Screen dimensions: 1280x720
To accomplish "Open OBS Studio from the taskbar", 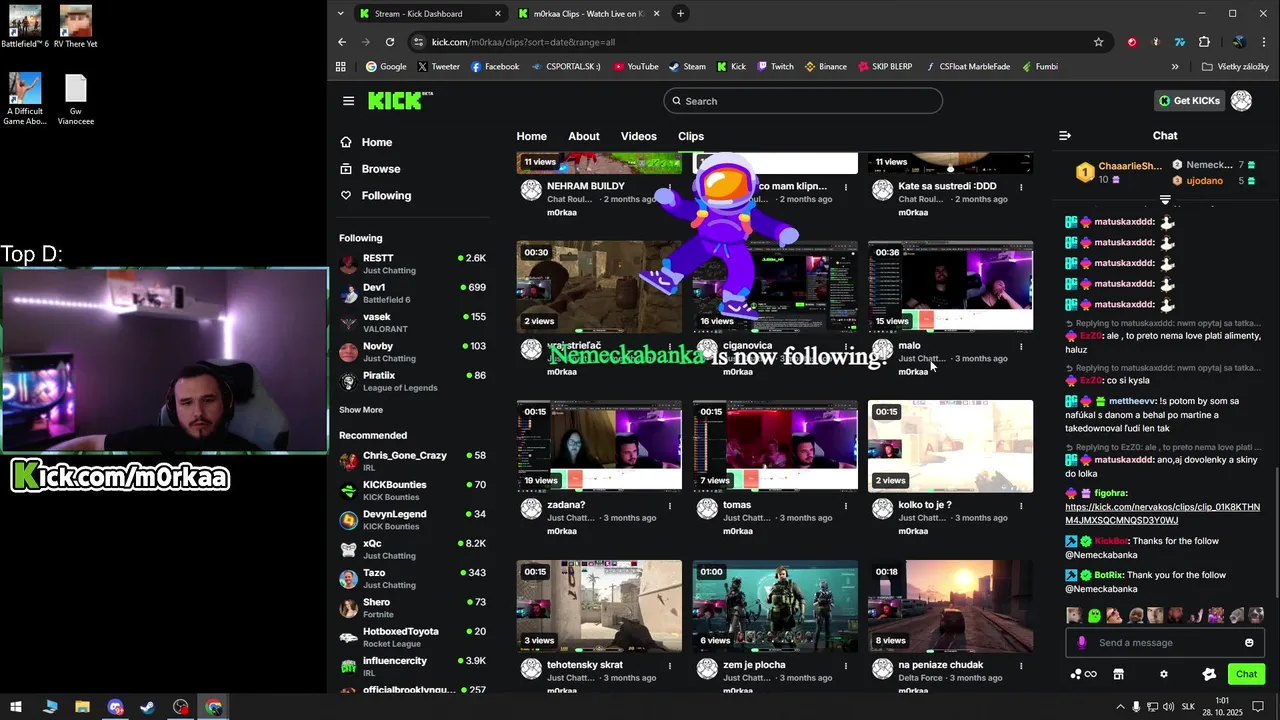I will point(181,707).
